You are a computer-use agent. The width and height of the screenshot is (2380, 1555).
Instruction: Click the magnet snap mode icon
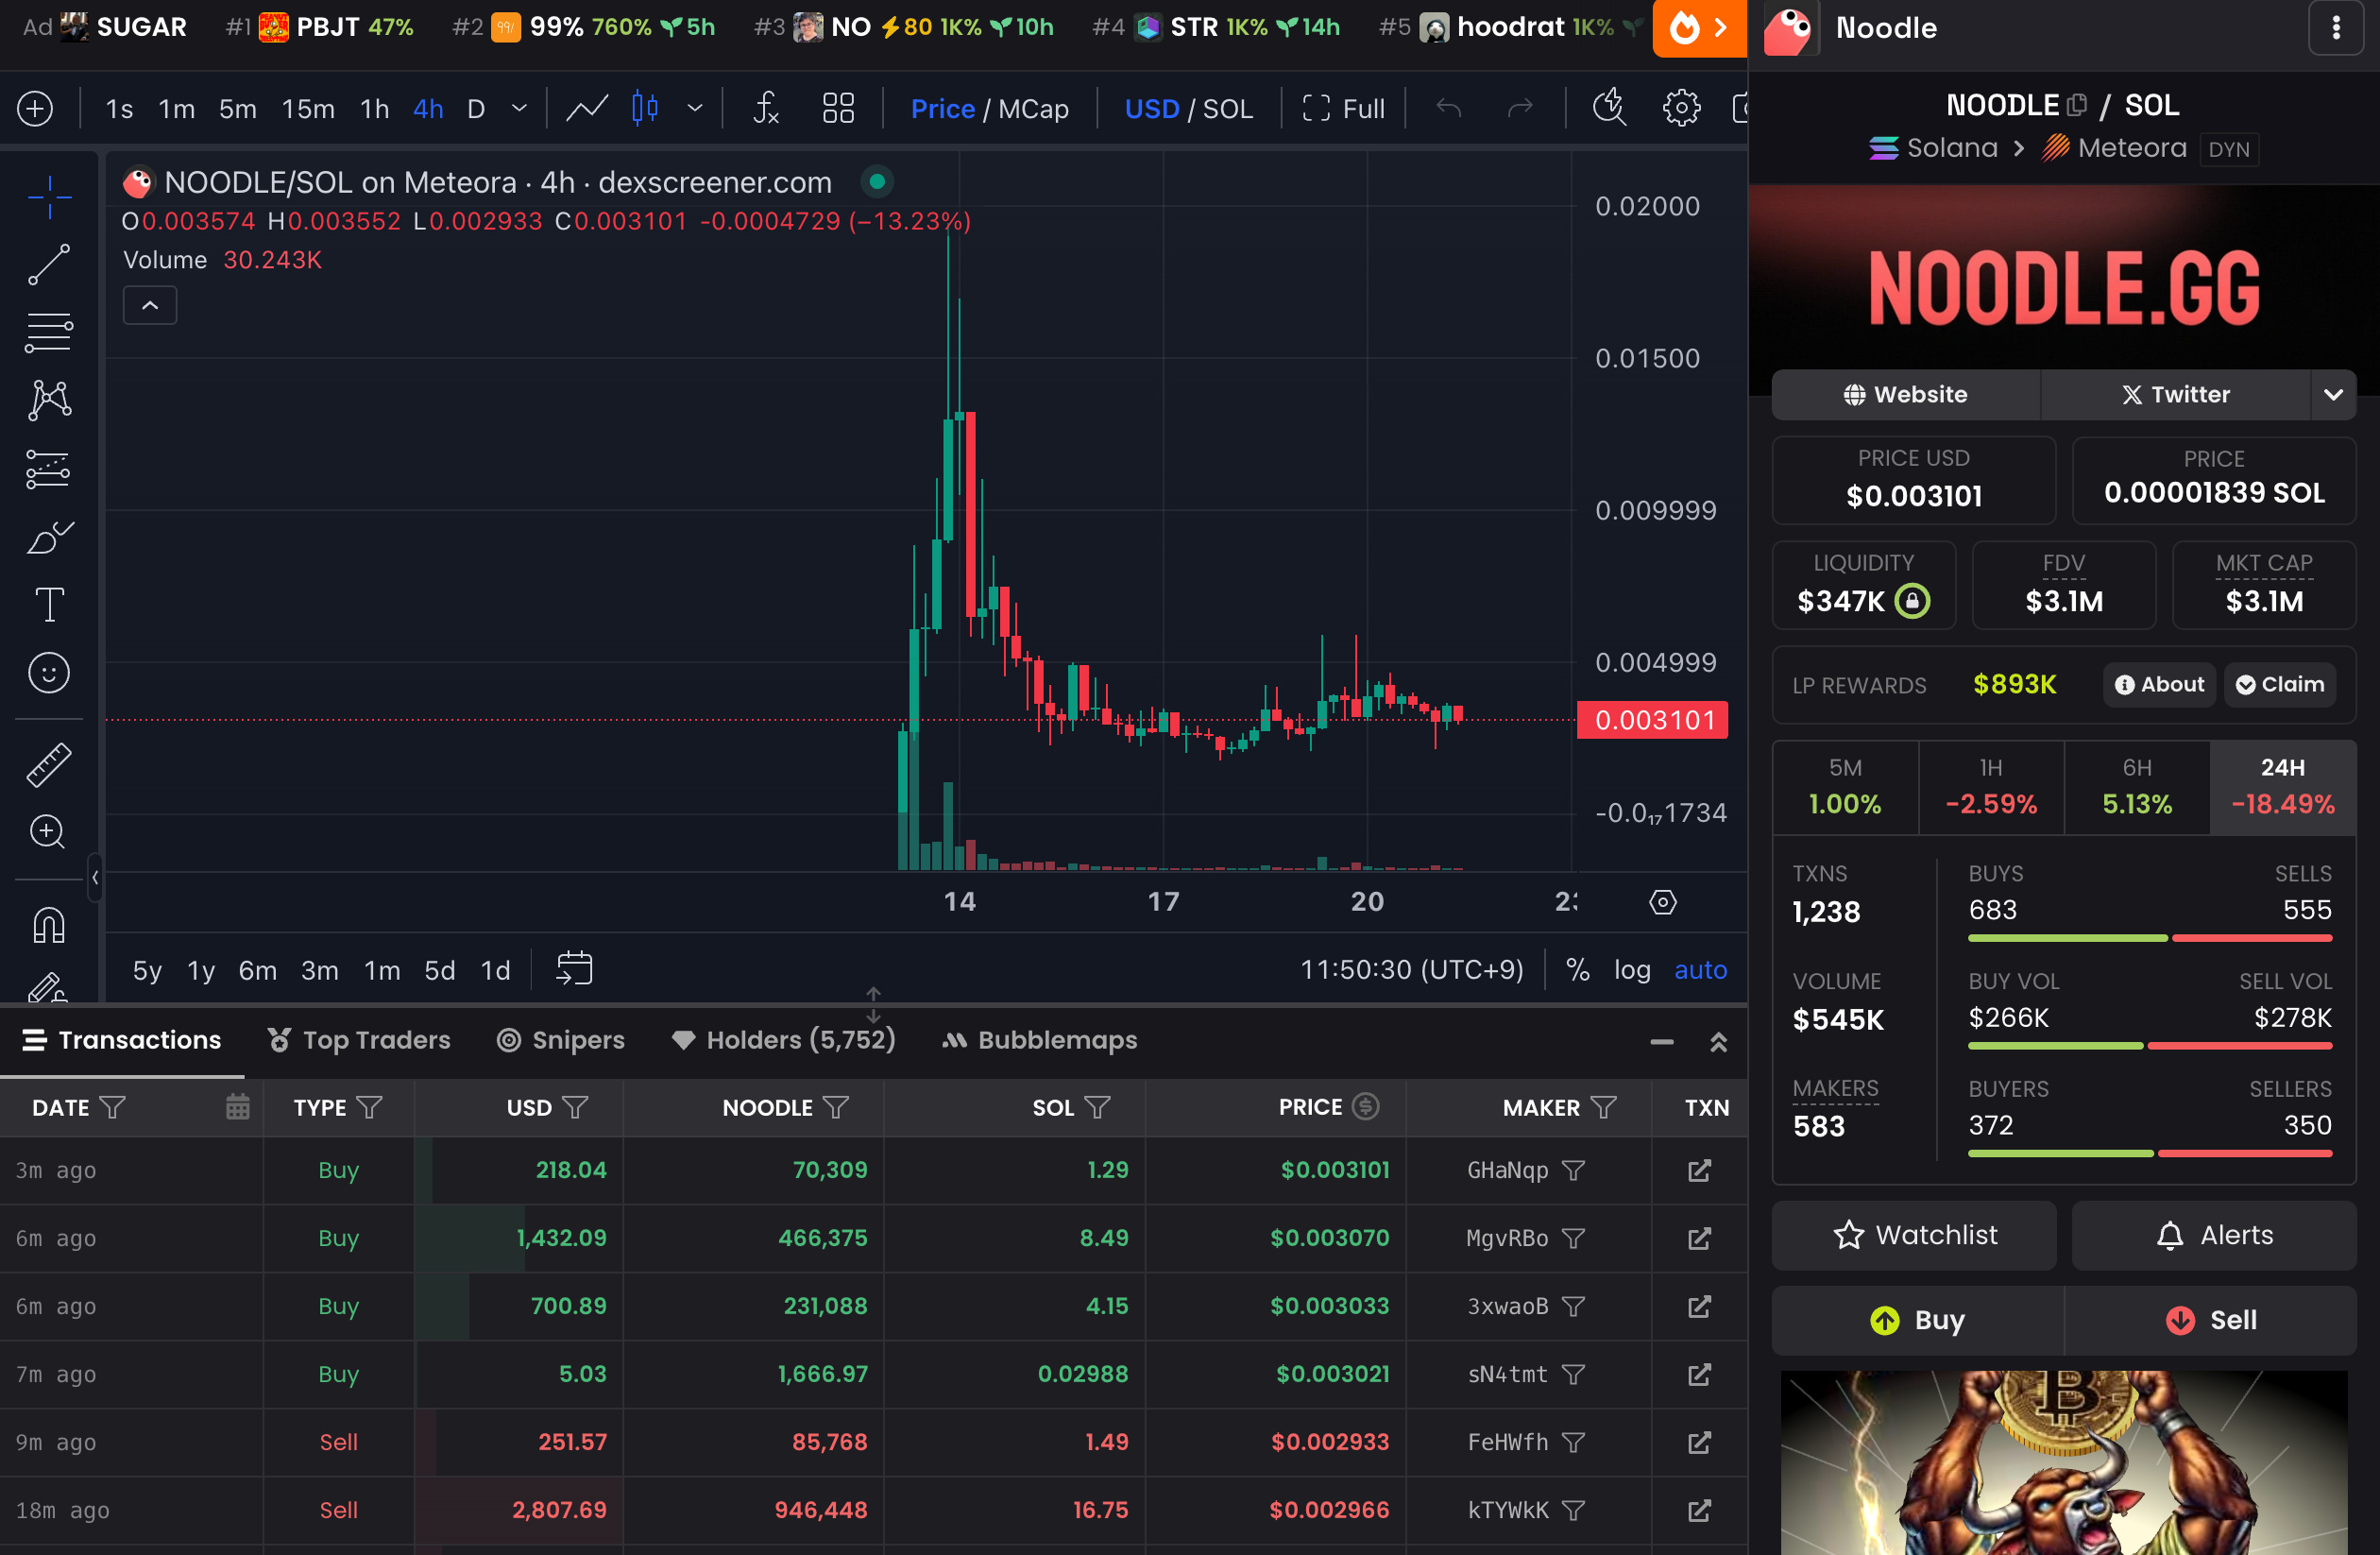(48, 925)
